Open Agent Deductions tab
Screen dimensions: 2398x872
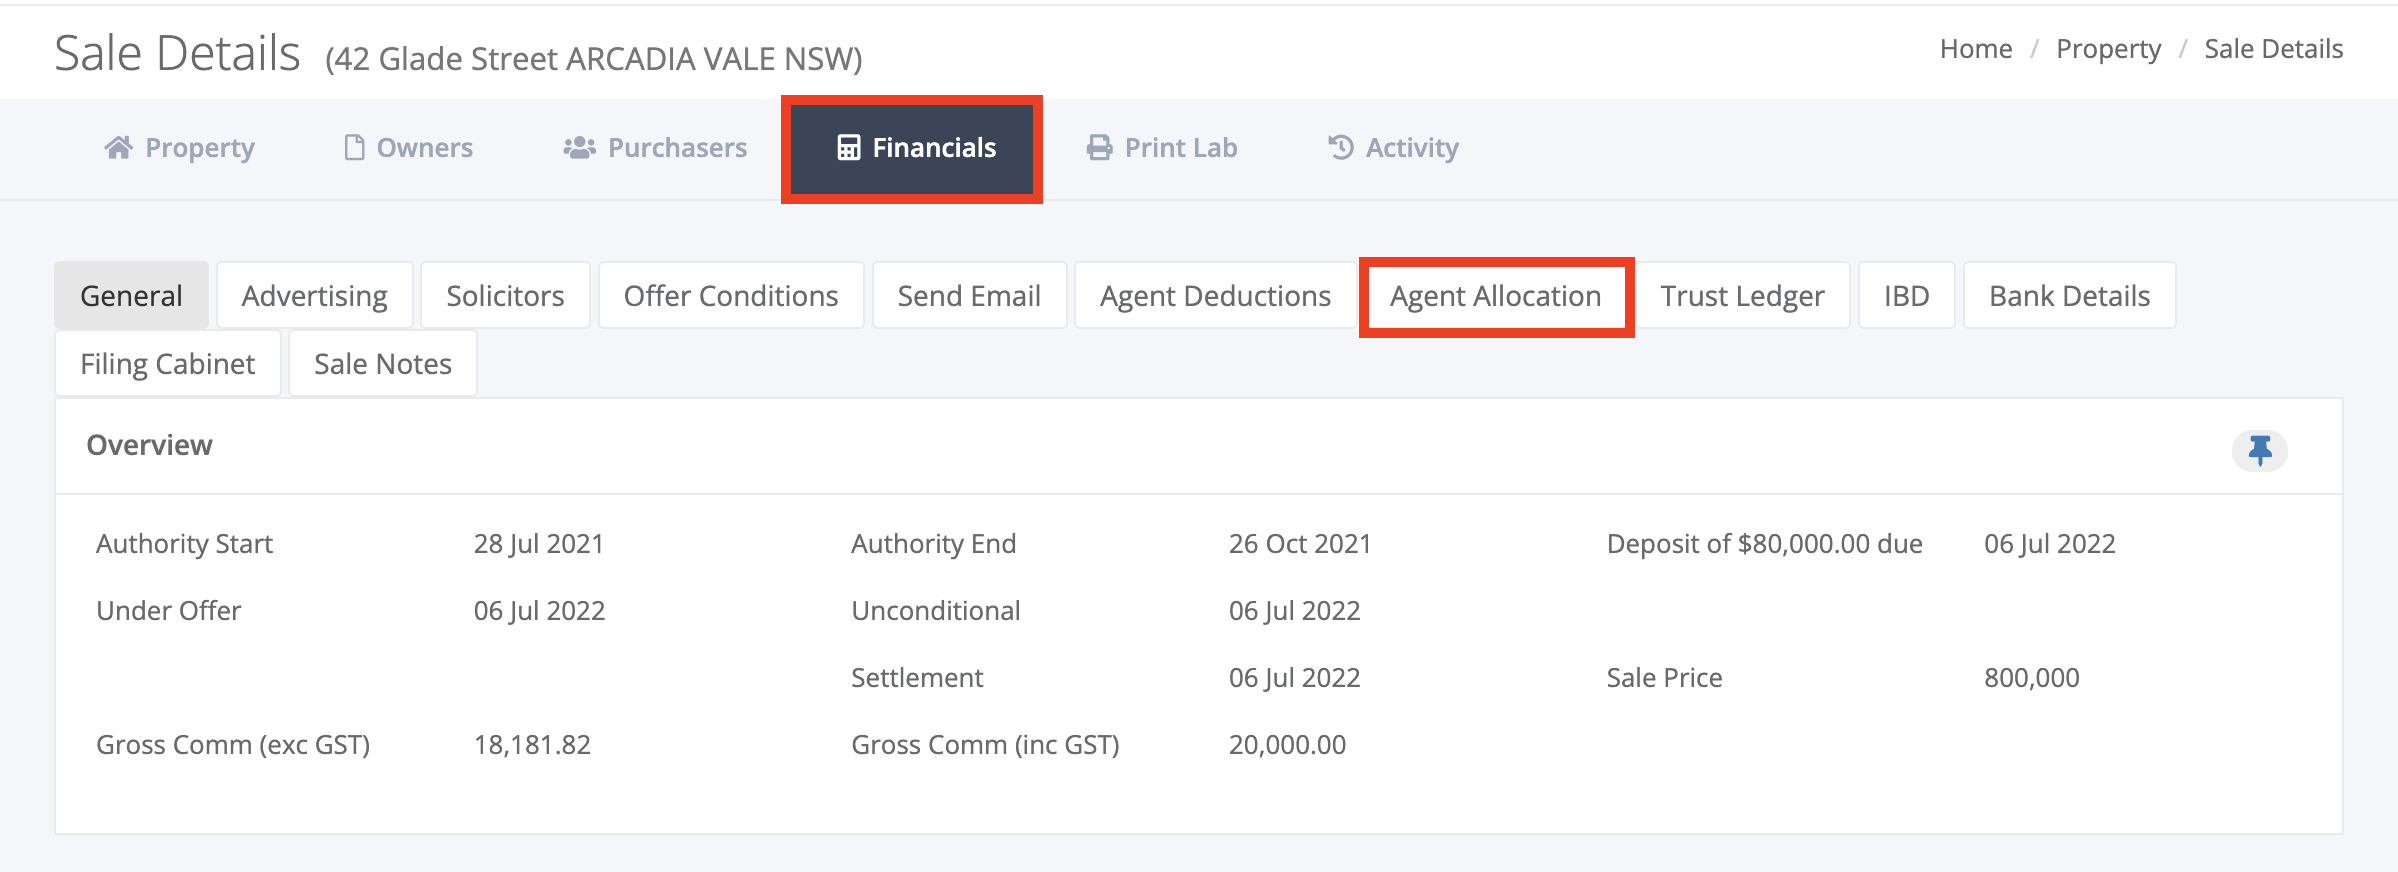pyautogui.click(x=1215, y=296)
